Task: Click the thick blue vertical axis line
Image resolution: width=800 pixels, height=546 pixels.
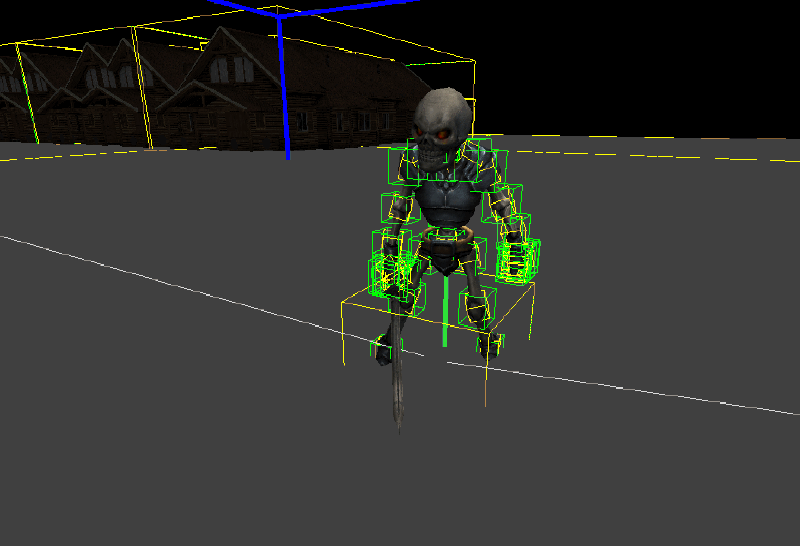Action: point(284,88)
